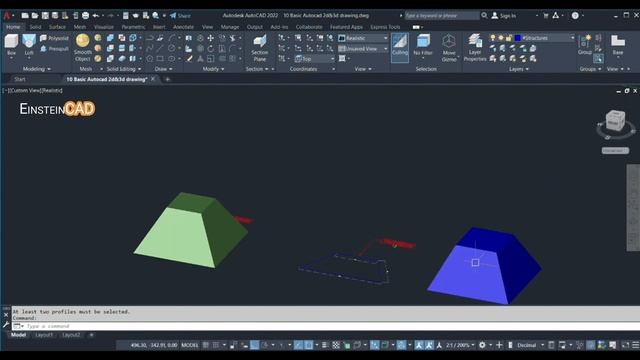Open the Unsaved View dropdown
Viewport: 640px width, 360px height.
tap(362, 49)
